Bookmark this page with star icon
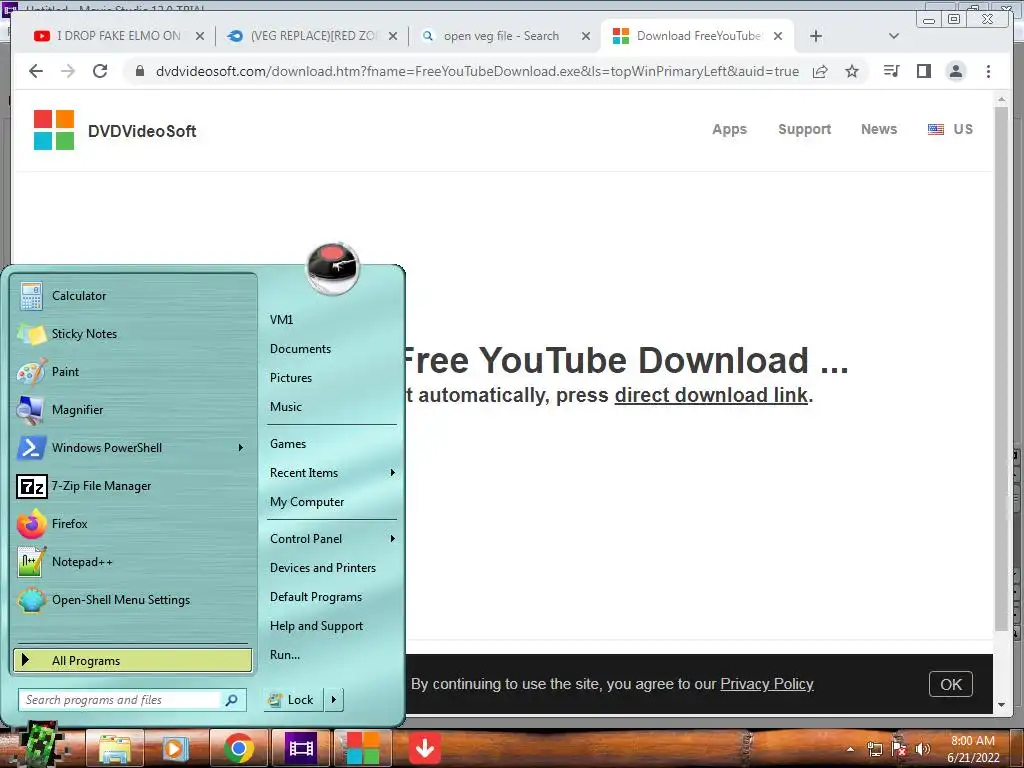Image resolution: width=1024 pixels, height=768 pixels. tap(852, 71)
